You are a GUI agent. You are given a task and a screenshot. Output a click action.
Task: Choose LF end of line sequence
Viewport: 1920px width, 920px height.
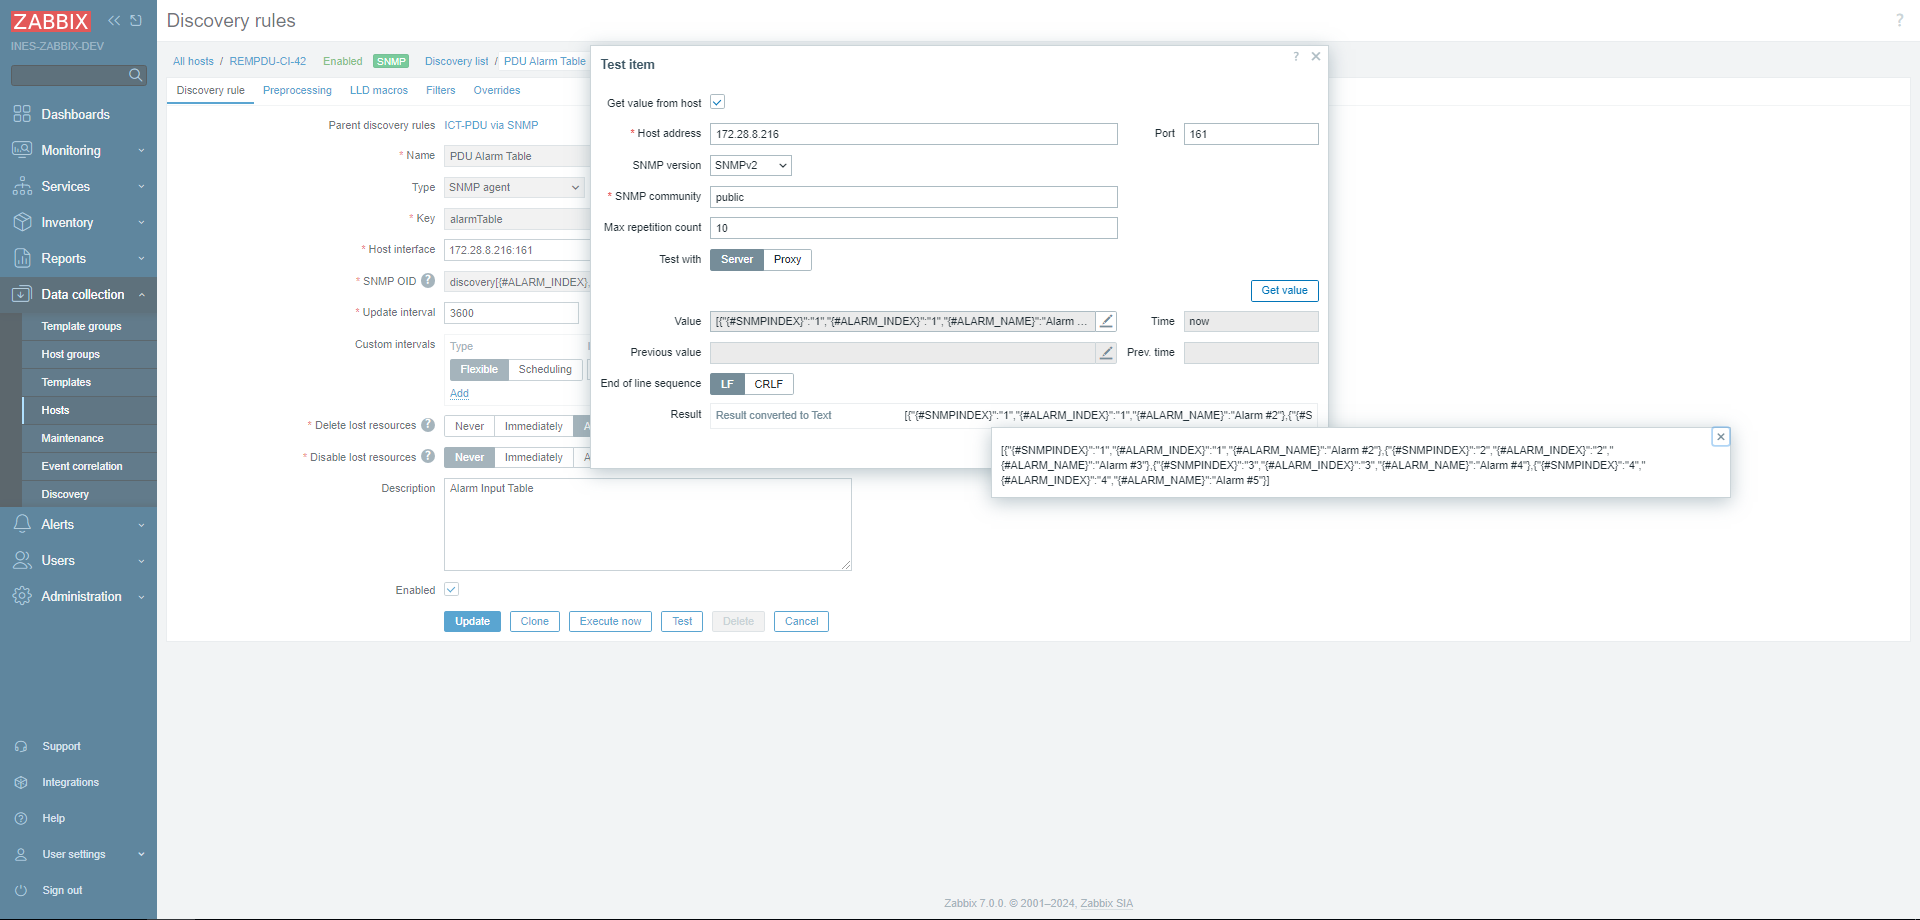tap(727, 384)
